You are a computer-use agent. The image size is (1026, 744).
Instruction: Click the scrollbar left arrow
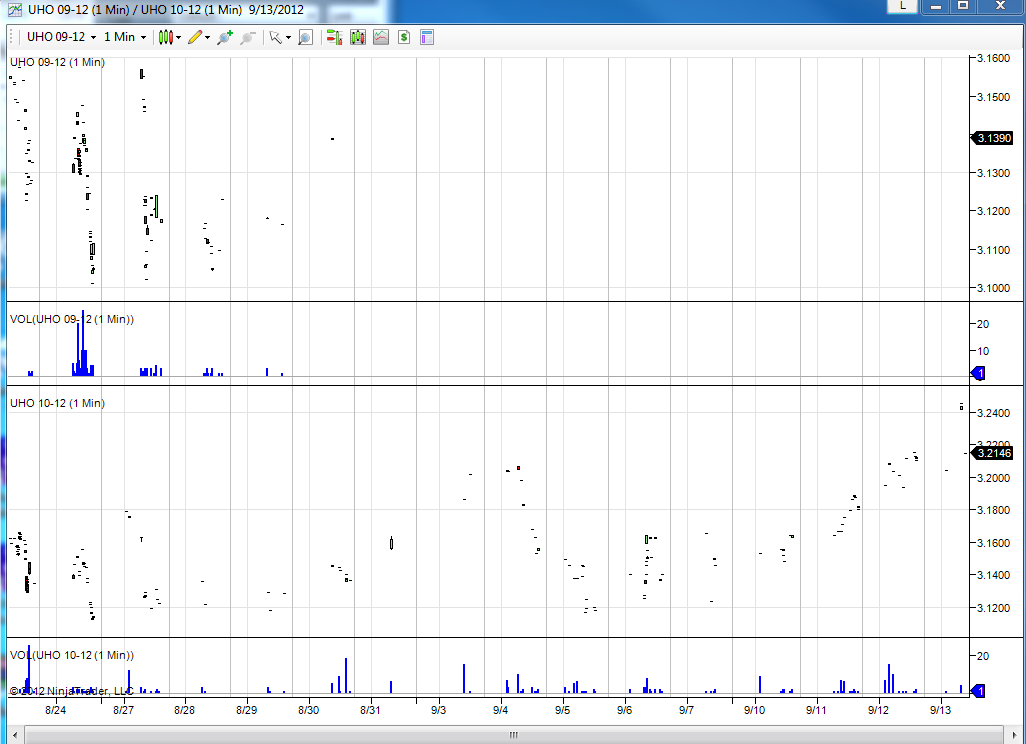pyautogui.click(x=15, y=735)
